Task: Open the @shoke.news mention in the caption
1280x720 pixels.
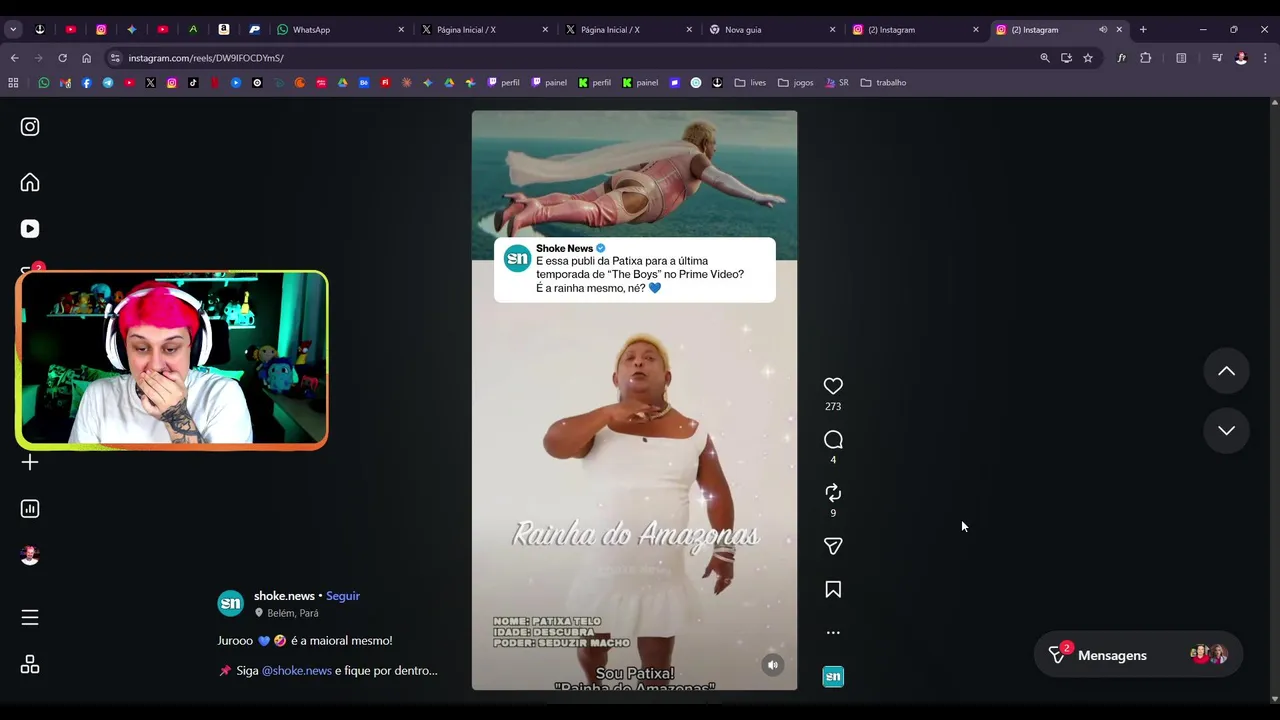Action: click(x=296, y=671)
